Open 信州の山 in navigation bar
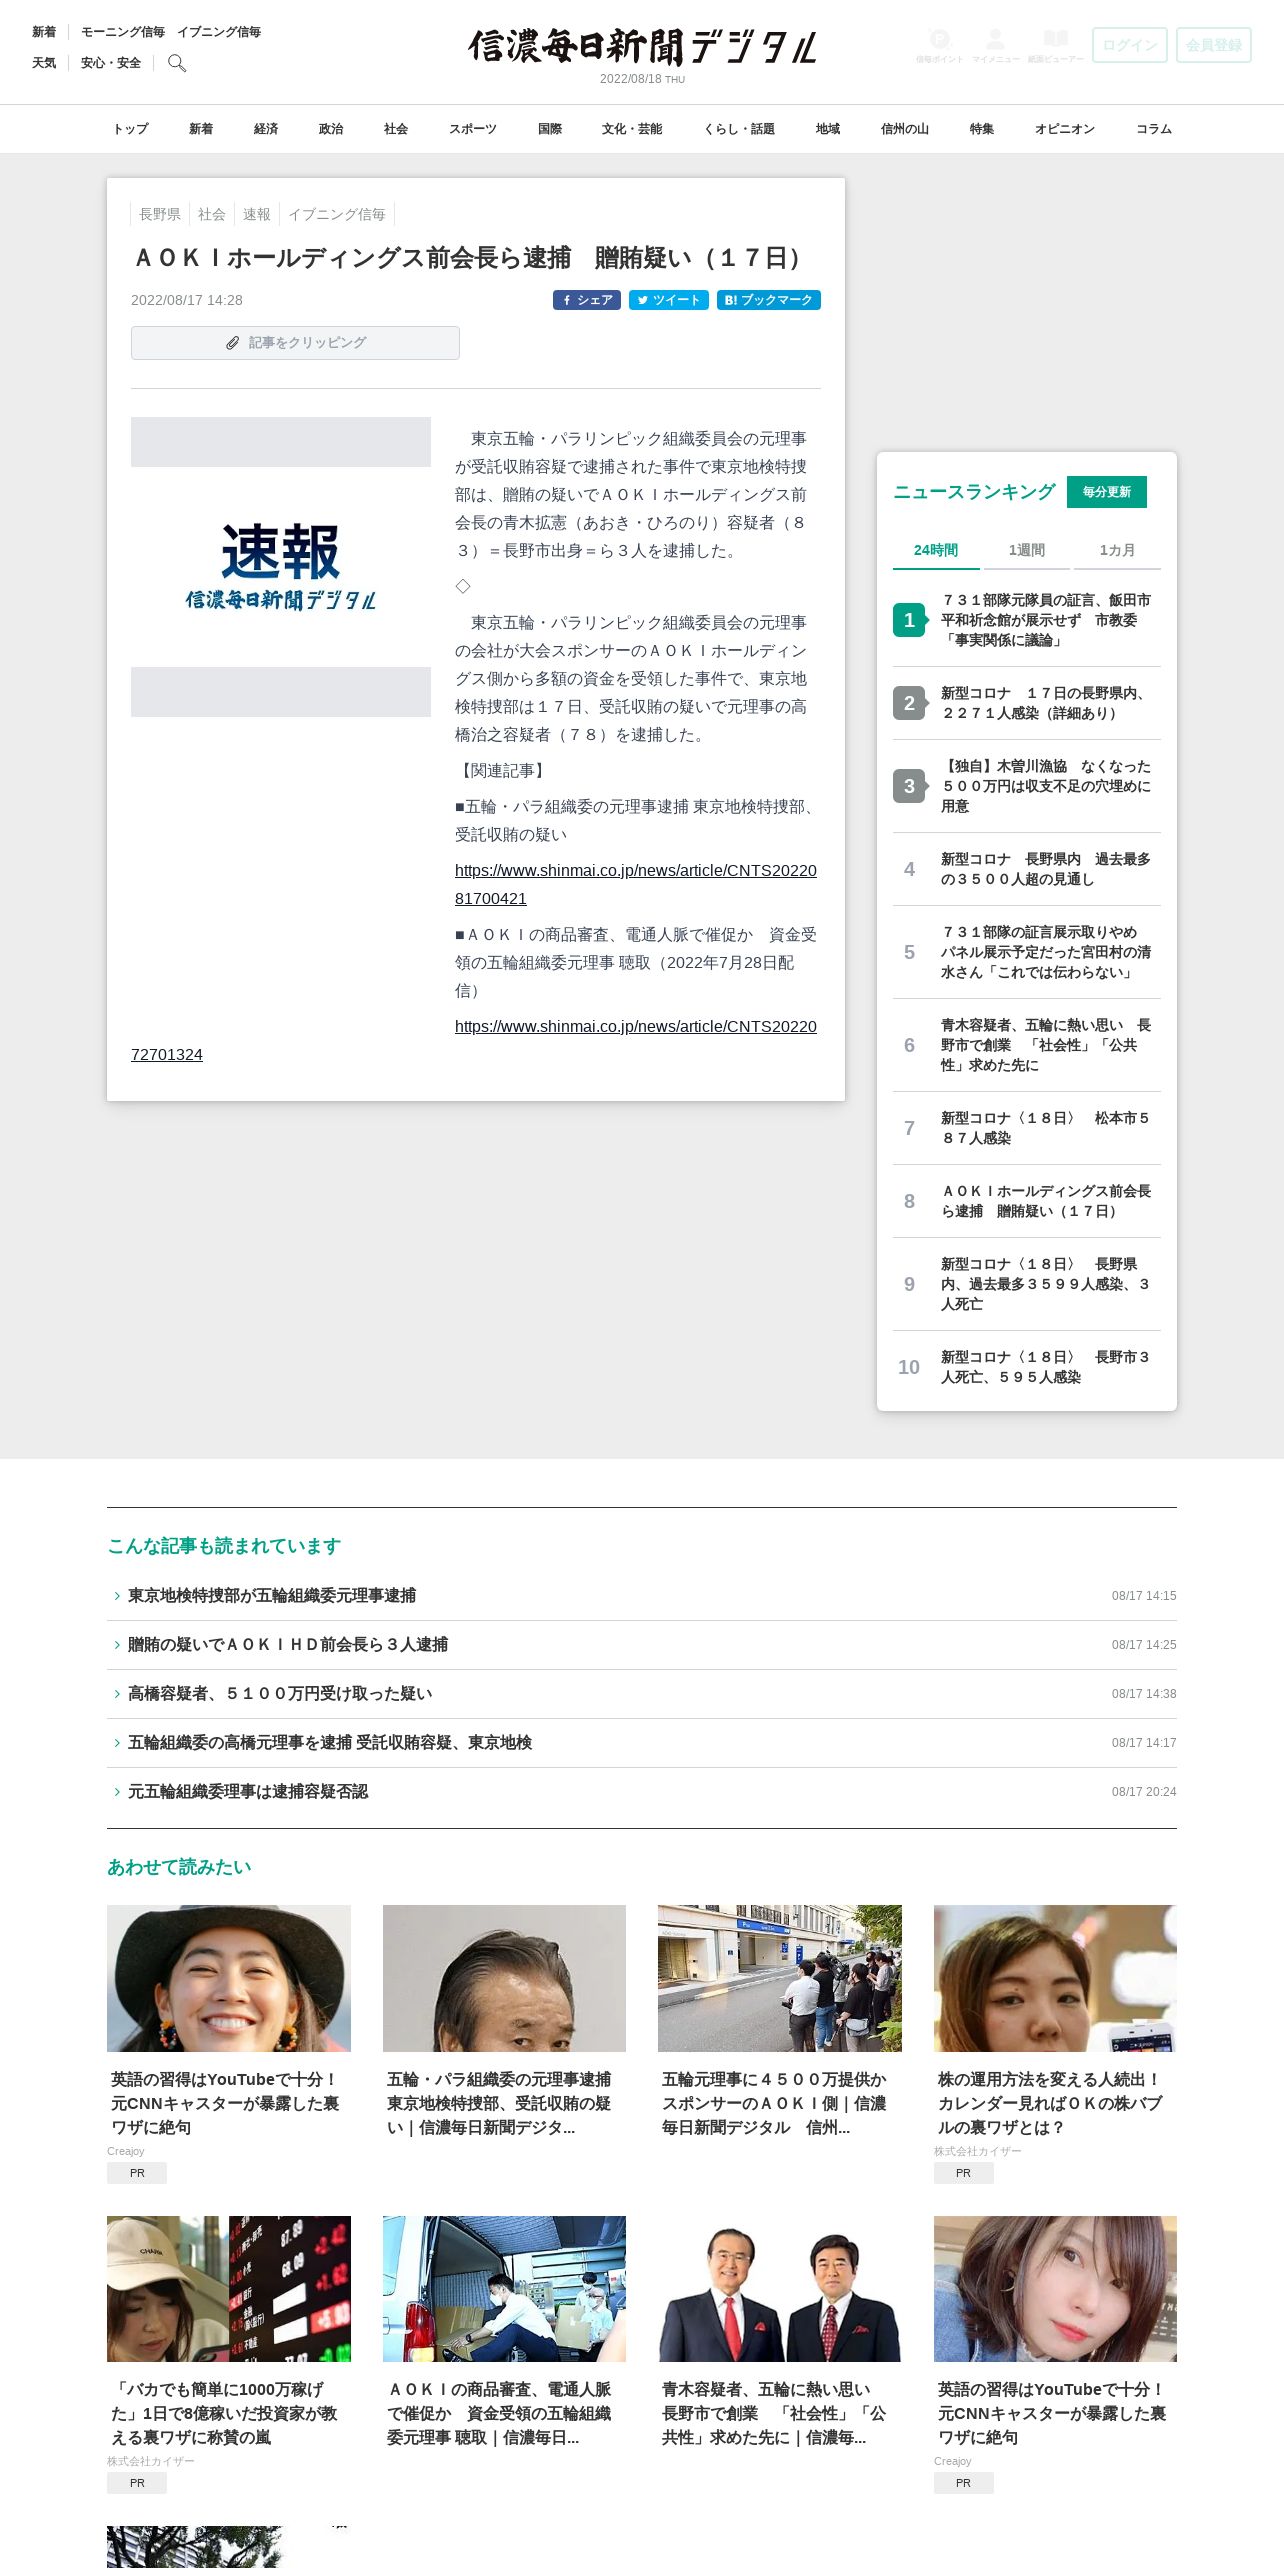 click(905, 129)
